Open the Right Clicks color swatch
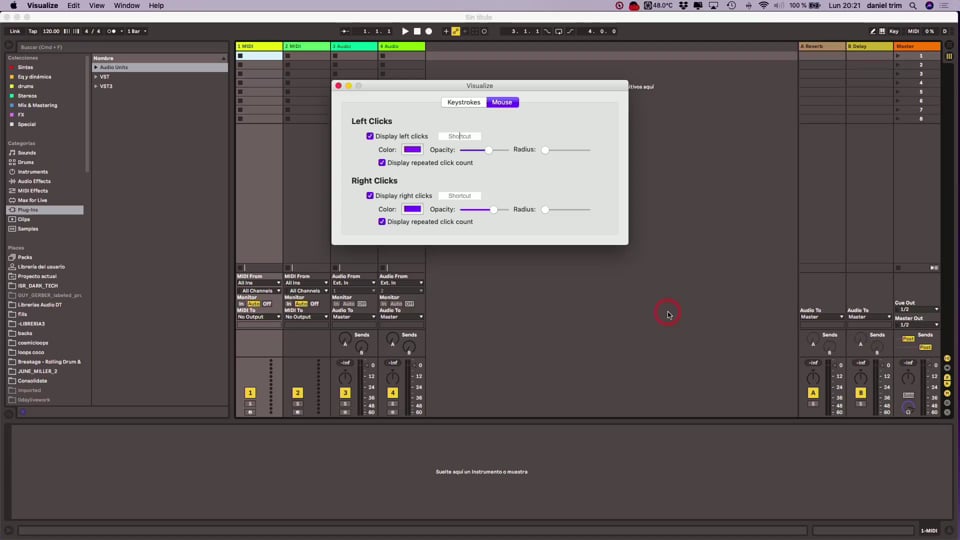Screen dimensions: 960x540 tap(413, 209)
